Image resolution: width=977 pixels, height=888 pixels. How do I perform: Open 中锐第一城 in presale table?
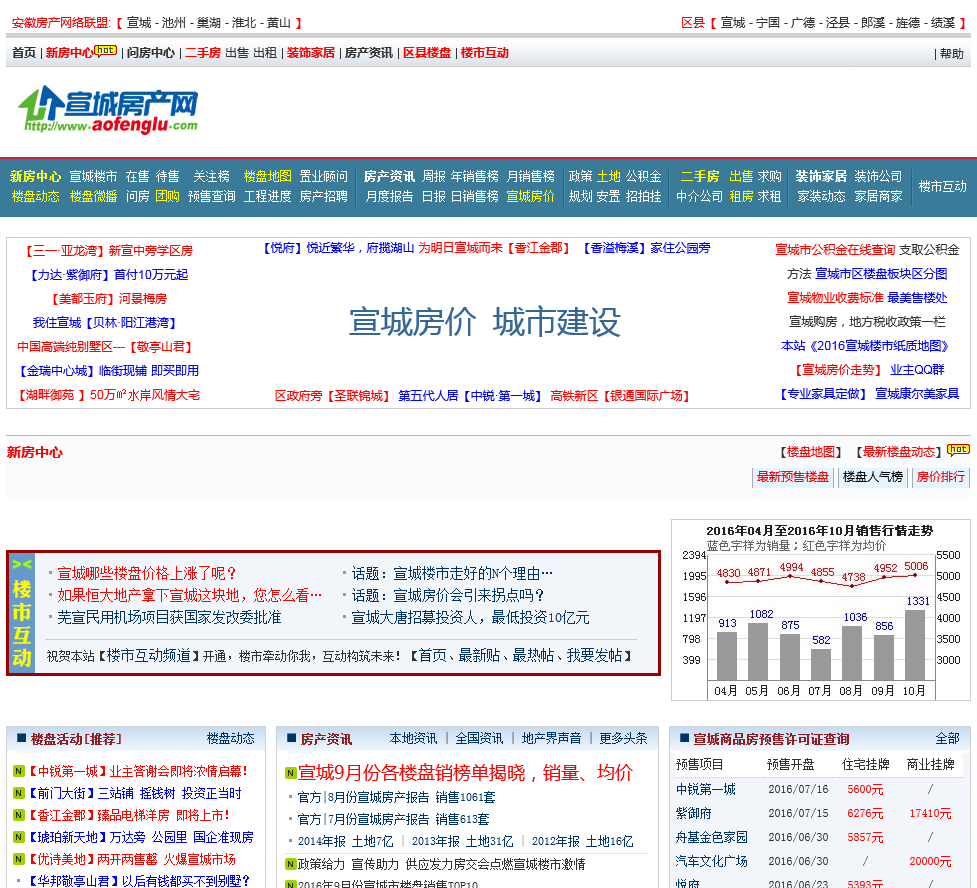[705, 790]
